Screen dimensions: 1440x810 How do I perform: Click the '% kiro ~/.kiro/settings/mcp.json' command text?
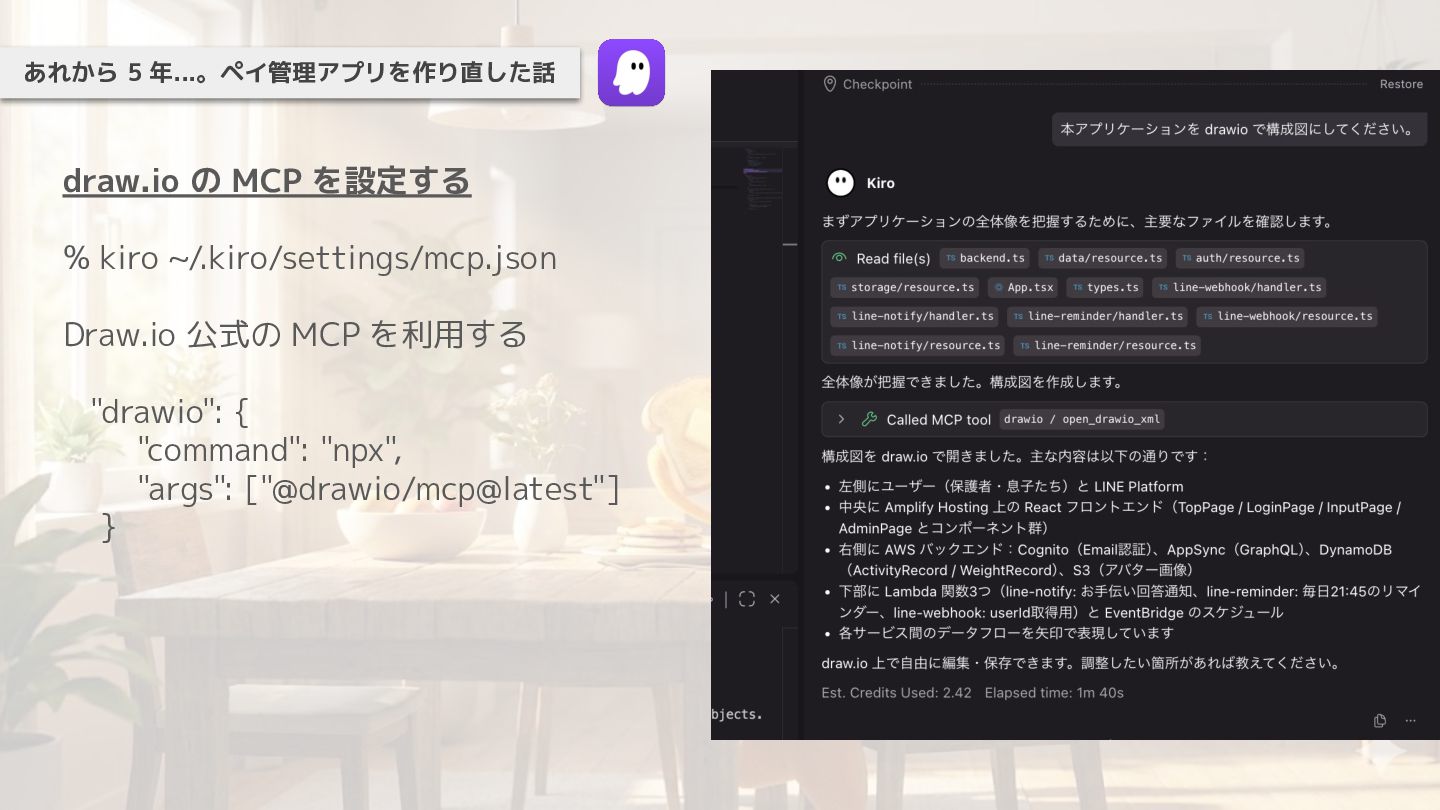pos(310,258)
